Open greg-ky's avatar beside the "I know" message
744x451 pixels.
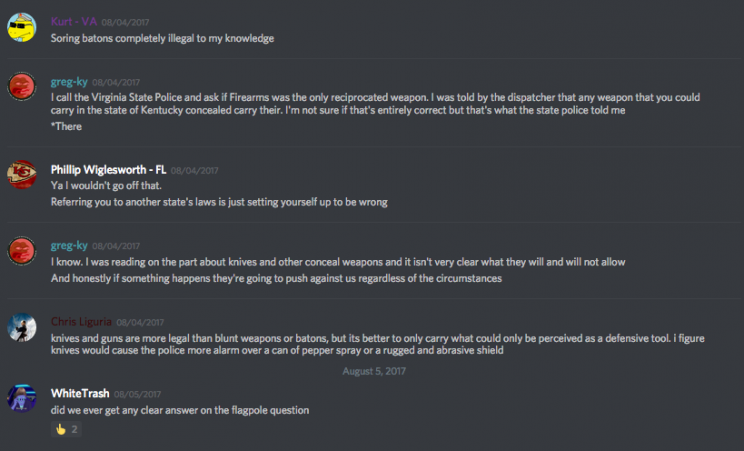22,250
